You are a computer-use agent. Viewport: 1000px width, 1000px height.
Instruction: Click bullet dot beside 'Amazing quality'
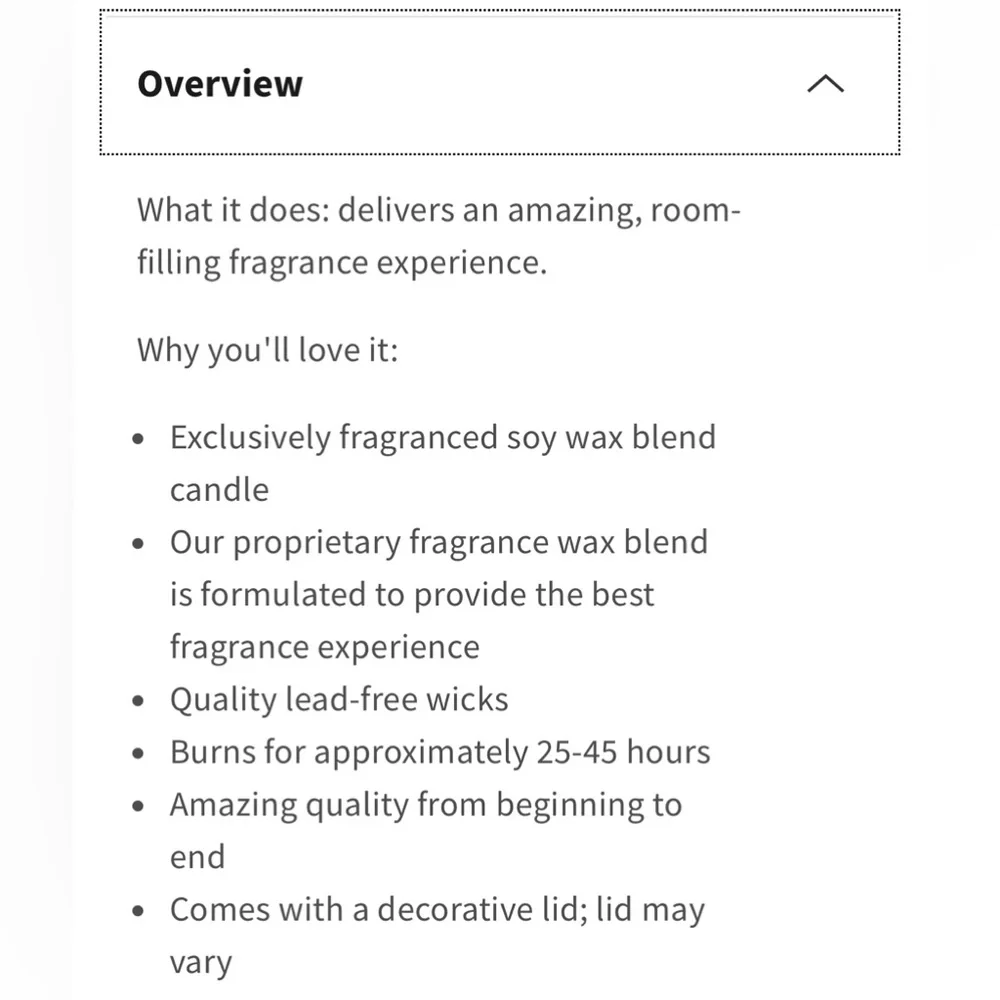click(138, 806)
